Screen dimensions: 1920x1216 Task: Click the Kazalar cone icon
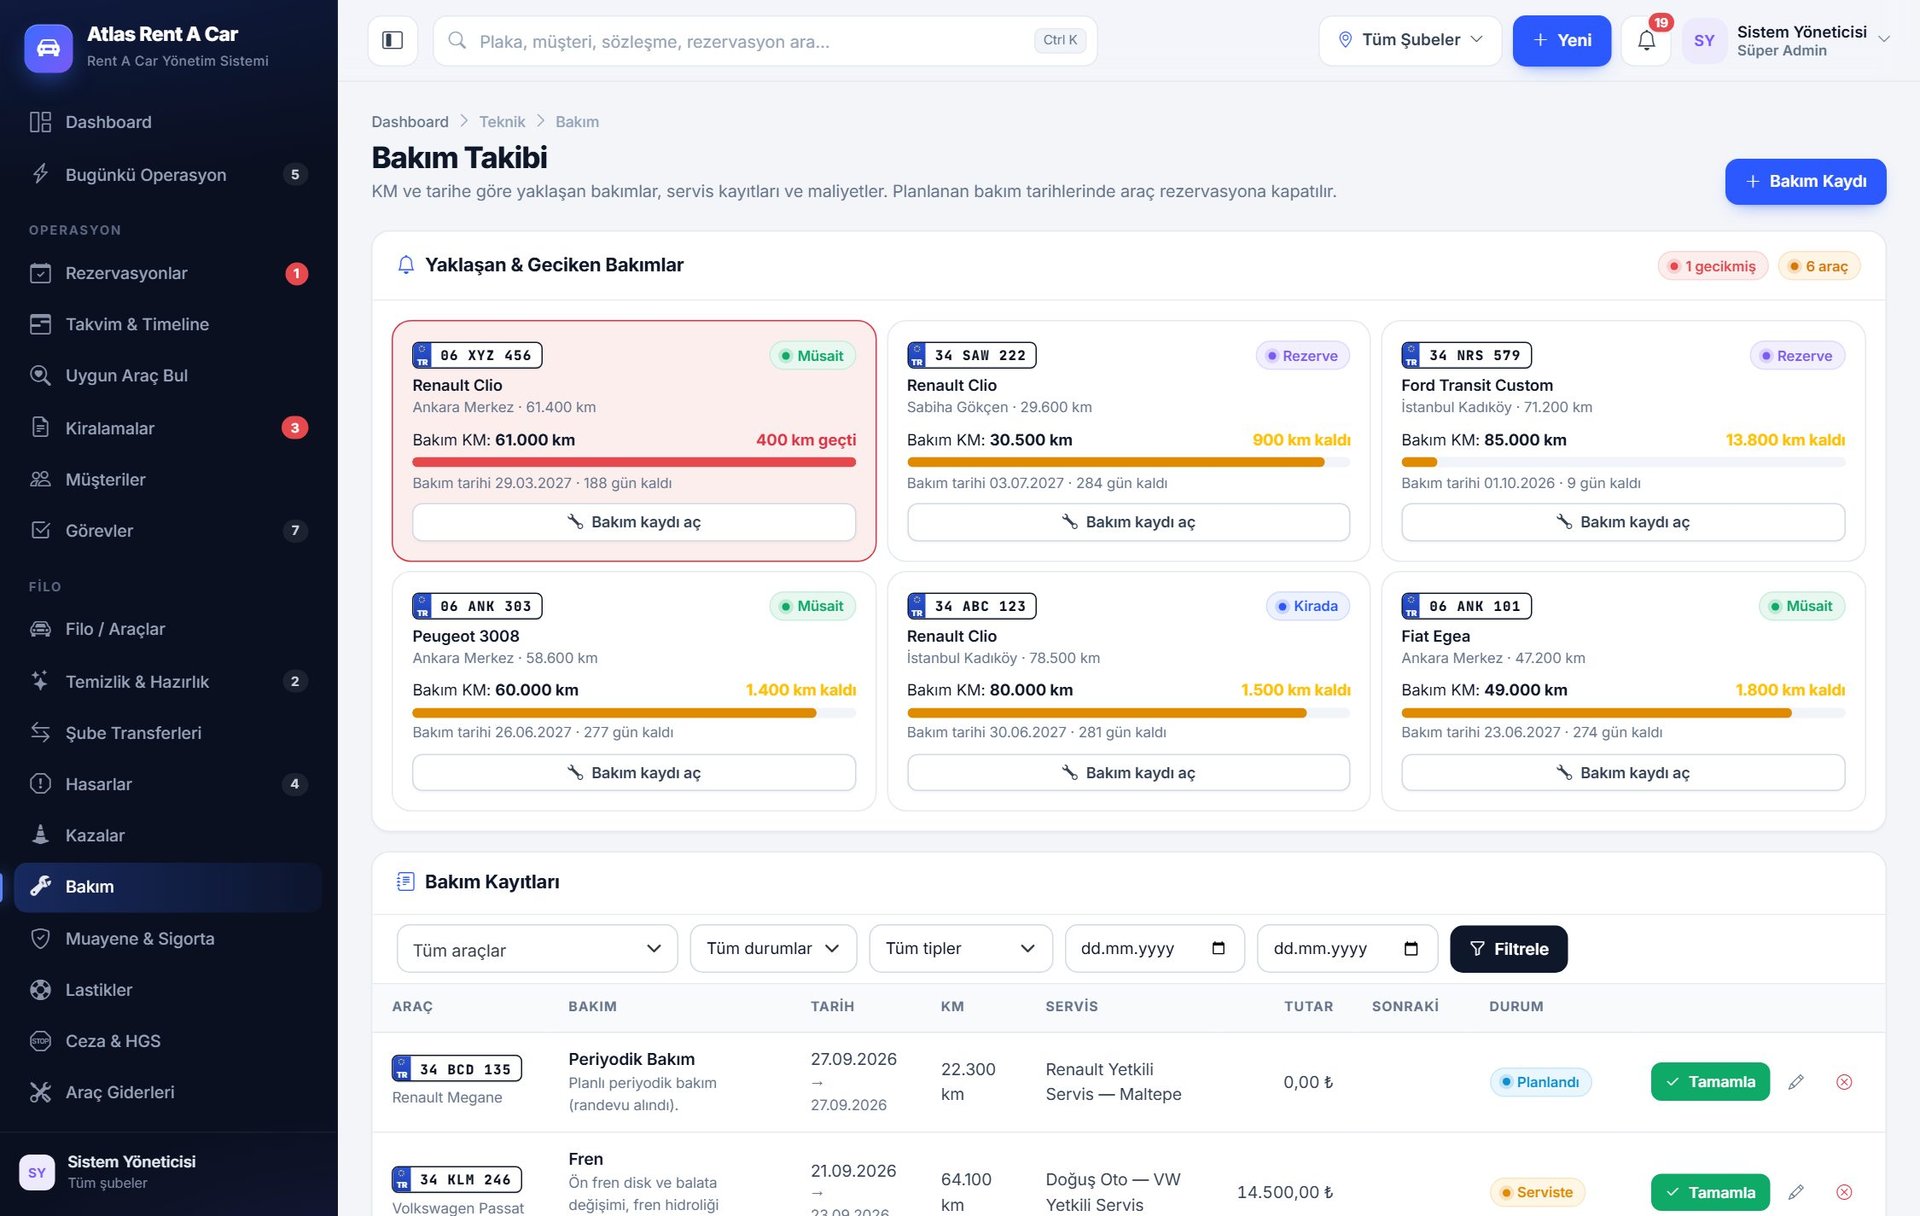click(x=40, y=835)
